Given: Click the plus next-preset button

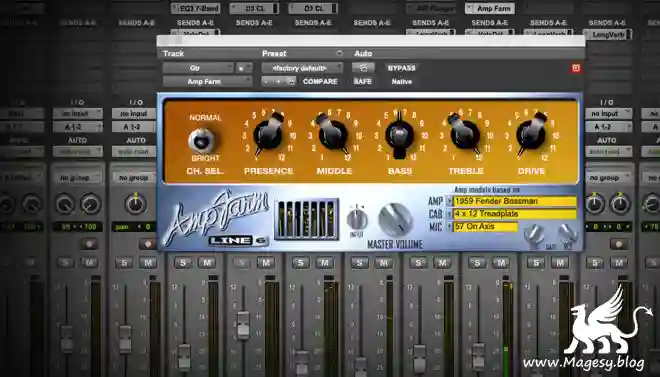Looking at the screenshot, I should [278, 81].
